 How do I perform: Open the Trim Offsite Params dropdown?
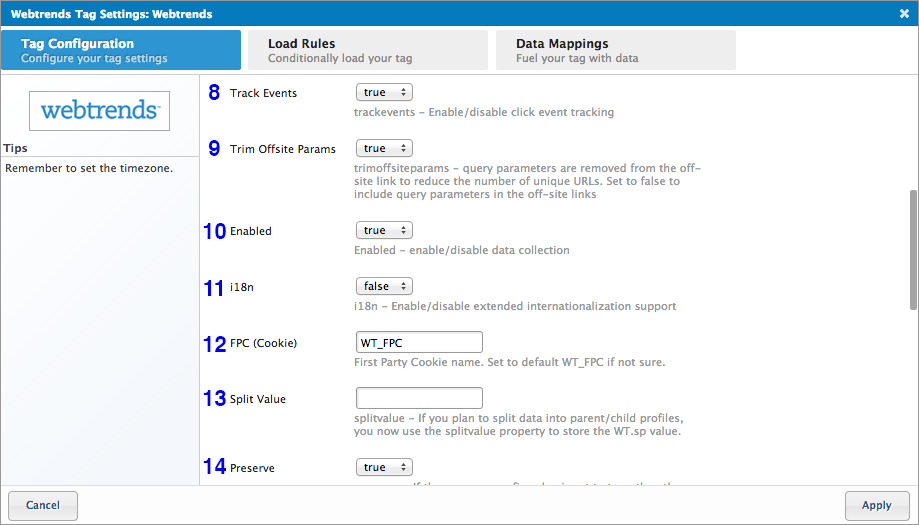pos(384,148)
